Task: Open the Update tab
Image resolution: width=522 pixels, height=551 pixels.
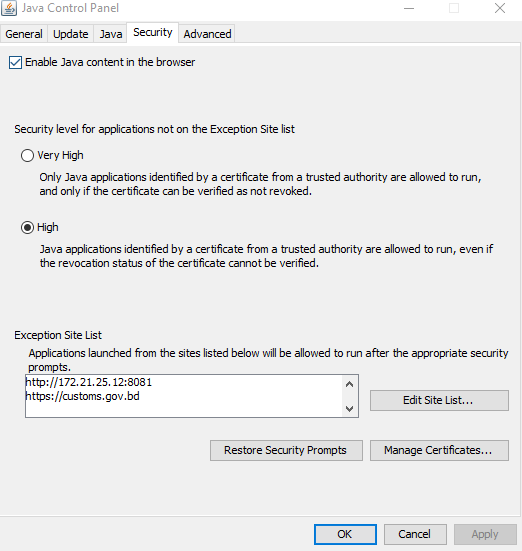Action: pyautogui.click(x=71, y=34)
